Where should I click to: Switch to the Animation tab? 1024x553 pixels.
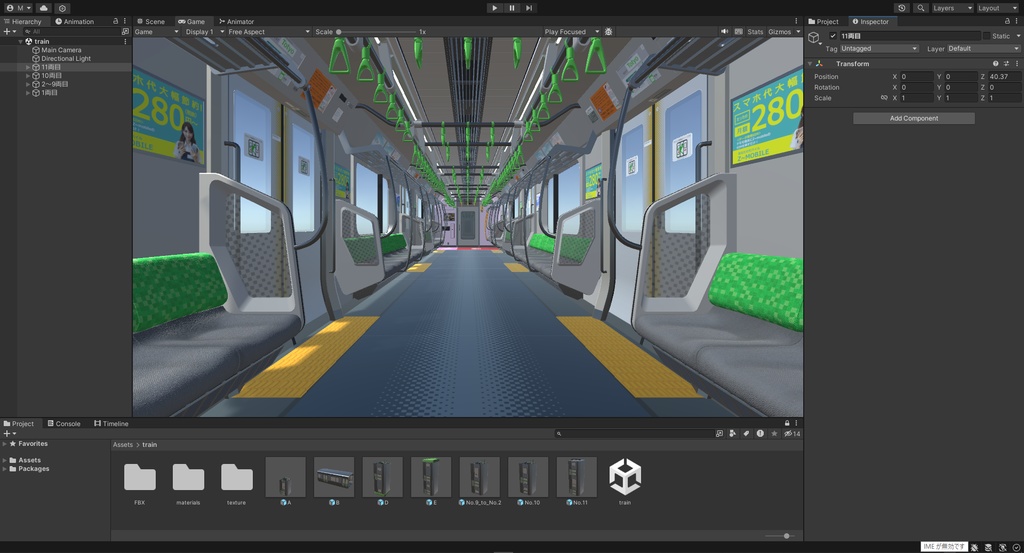coord(74,22)
